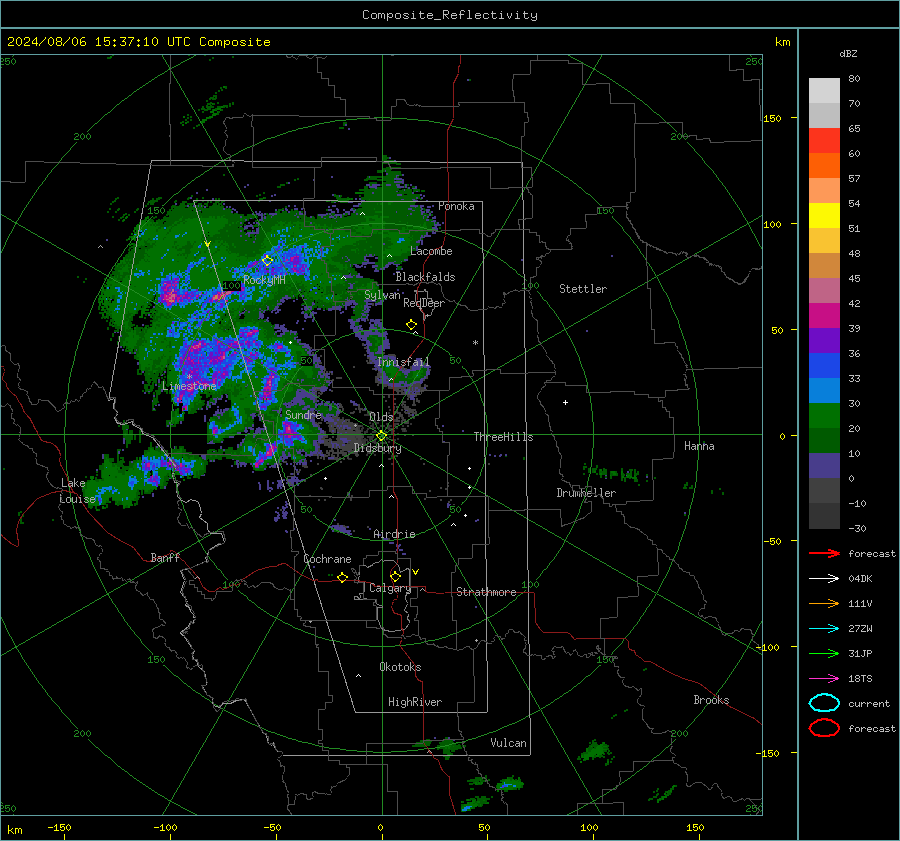Click the Calgary city label
This screenshot has height=841, width=900.
click(390, 588)
